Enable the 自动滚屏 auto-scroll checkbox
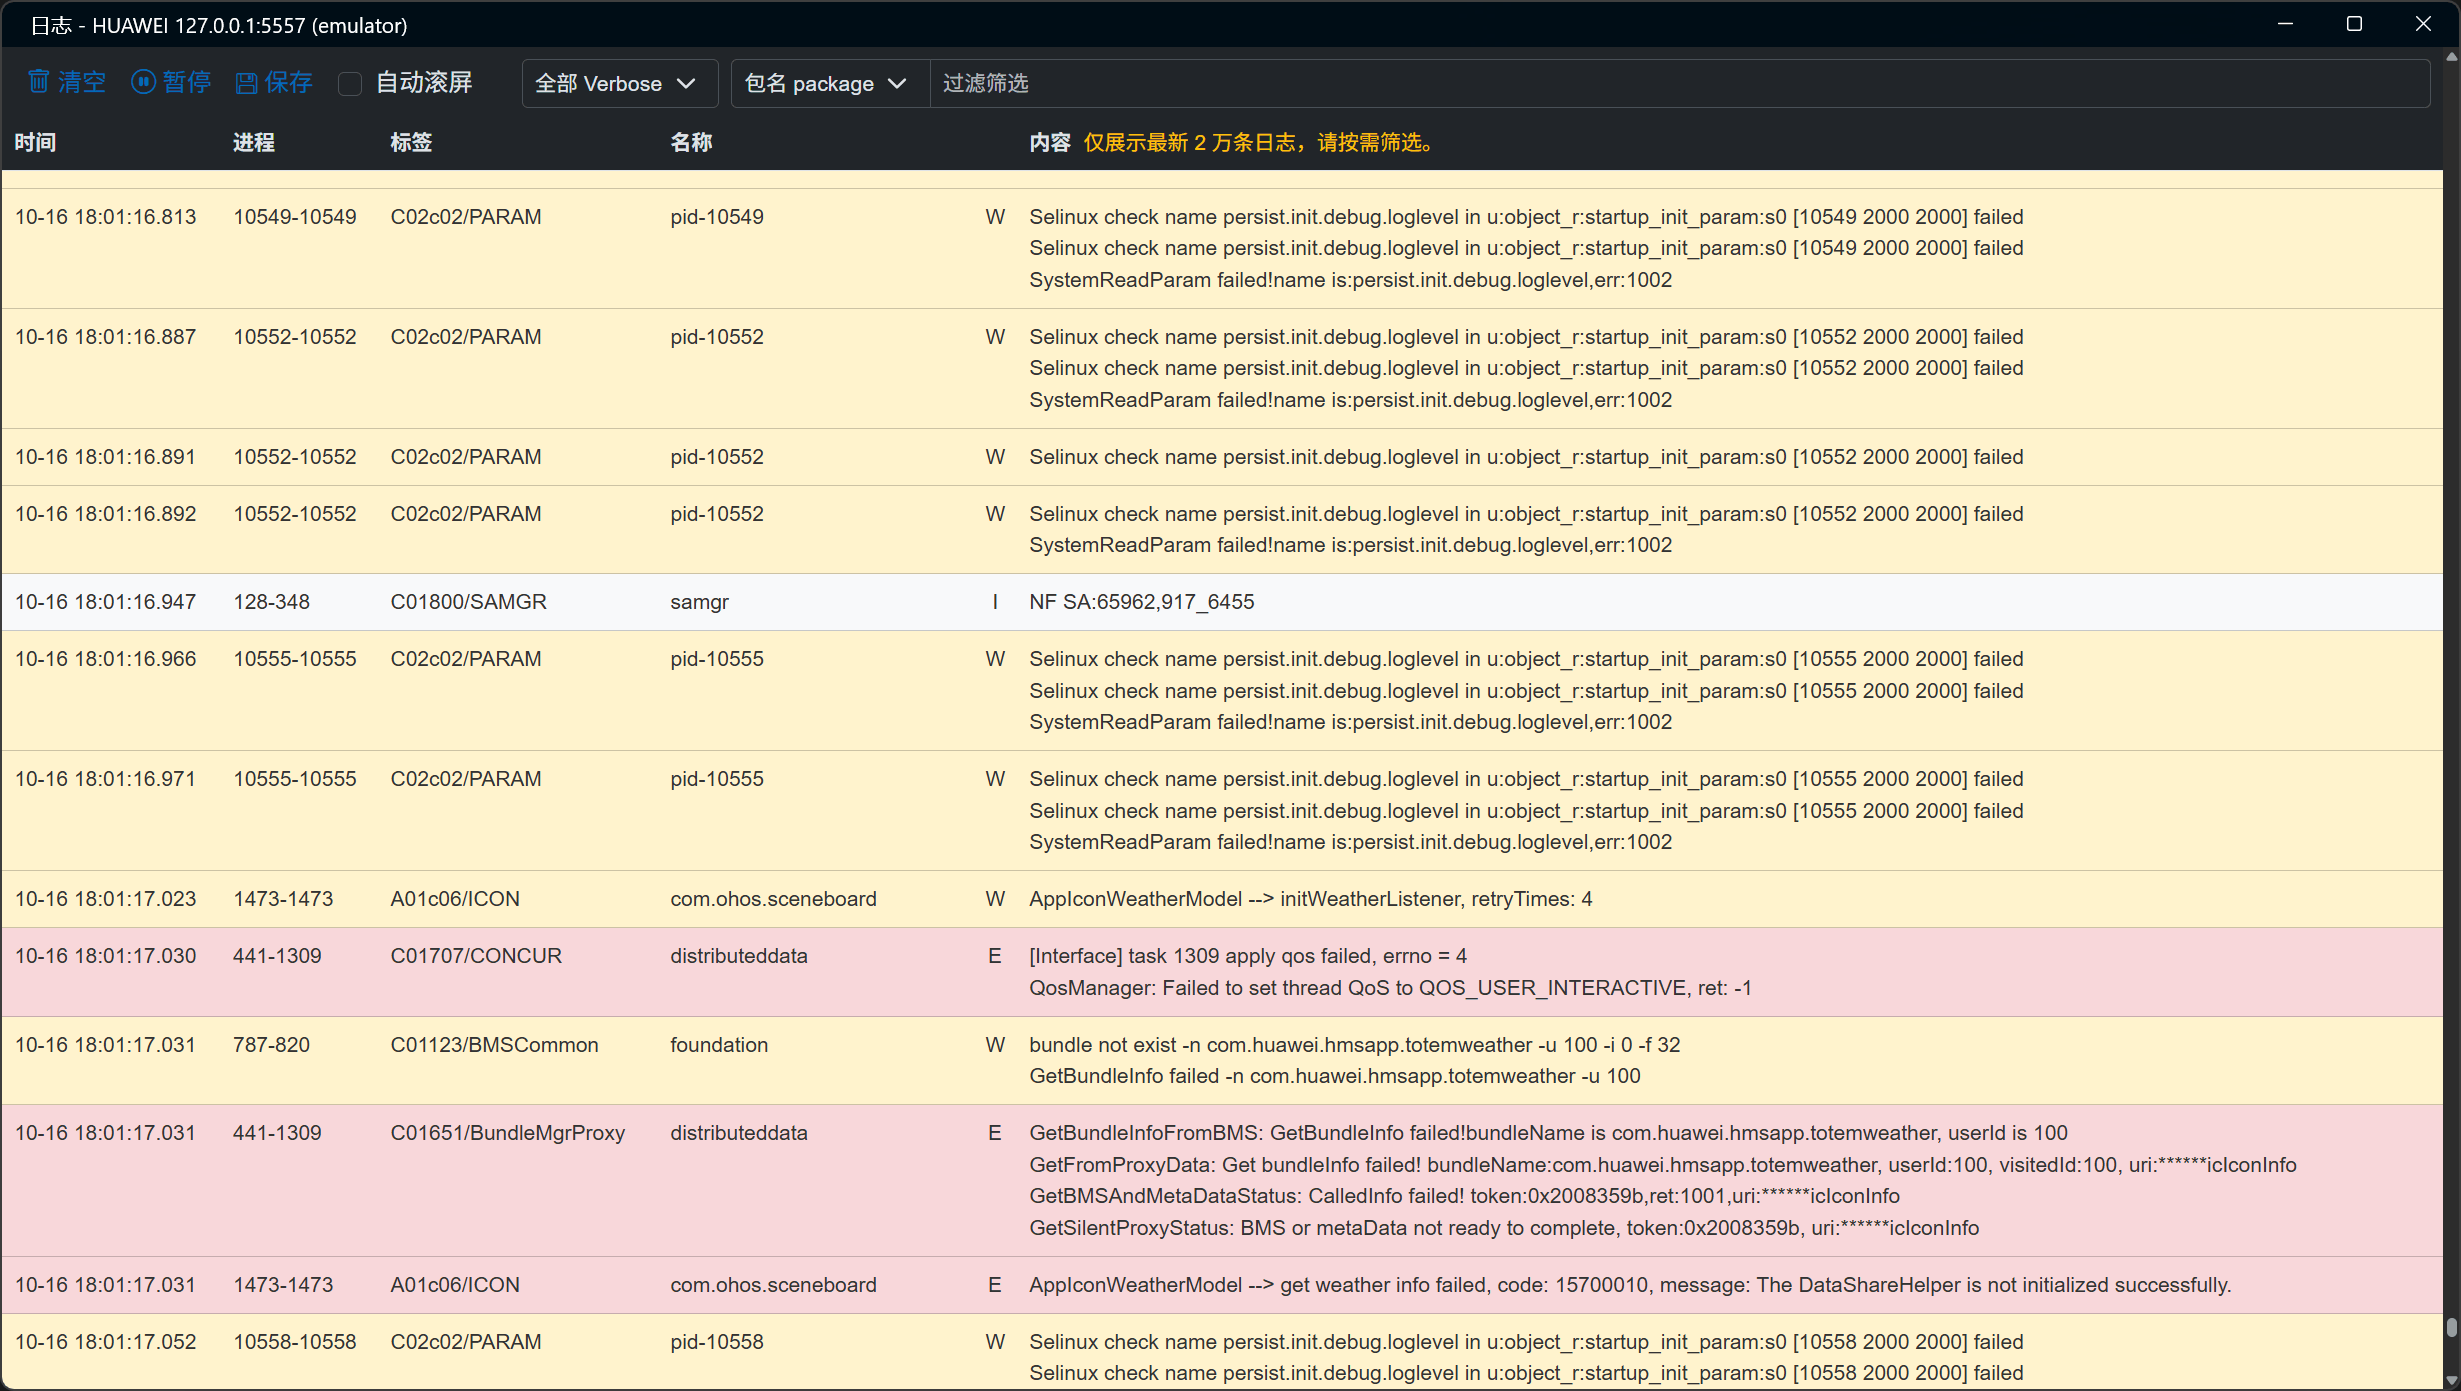The width and height of the screenshot is (2461, 1391). pyautogui.click(x=350, y=84)
